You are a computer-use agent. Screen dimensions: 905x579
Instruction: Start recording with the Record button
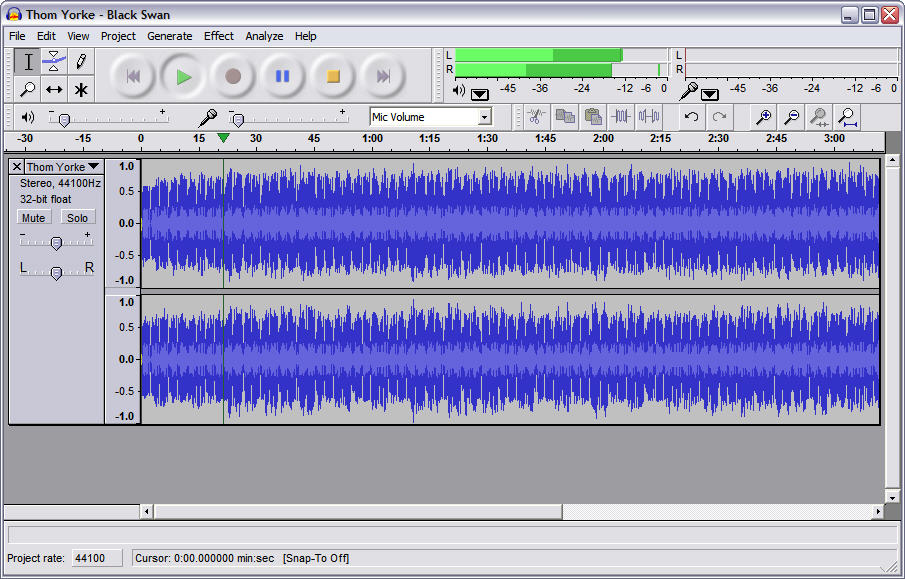pos(233,76)
